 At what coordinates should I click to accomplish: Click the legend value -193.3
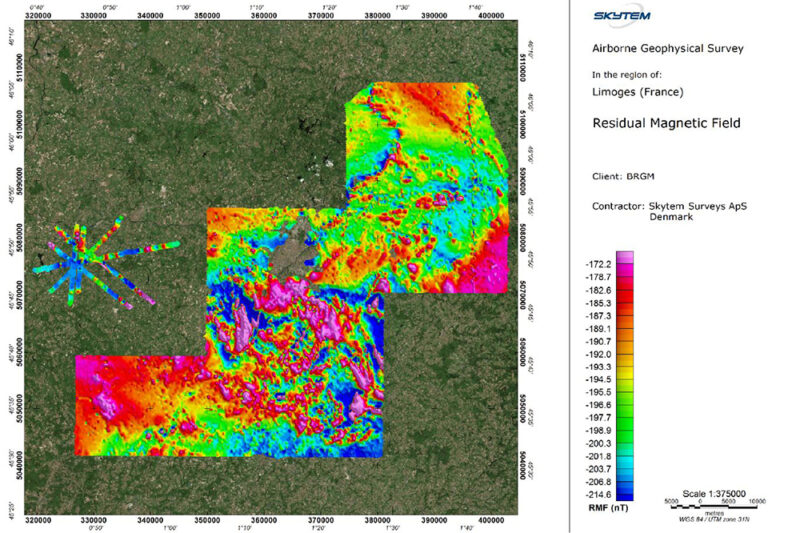(598, 367)
